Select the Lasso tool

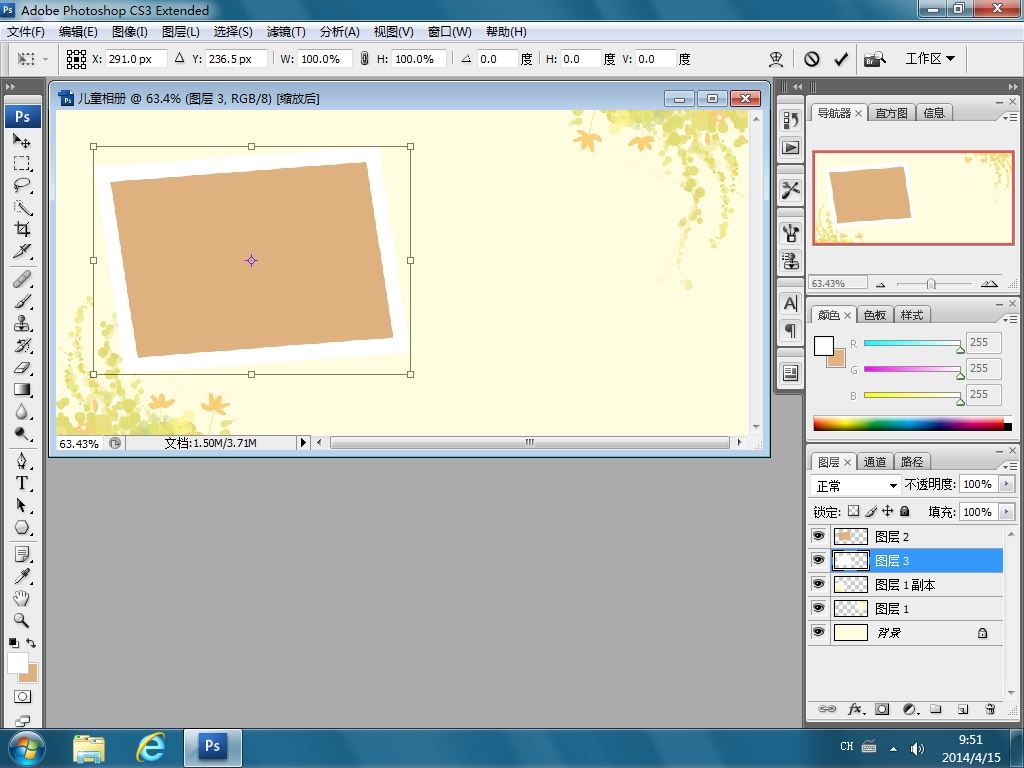click(22, 185)
